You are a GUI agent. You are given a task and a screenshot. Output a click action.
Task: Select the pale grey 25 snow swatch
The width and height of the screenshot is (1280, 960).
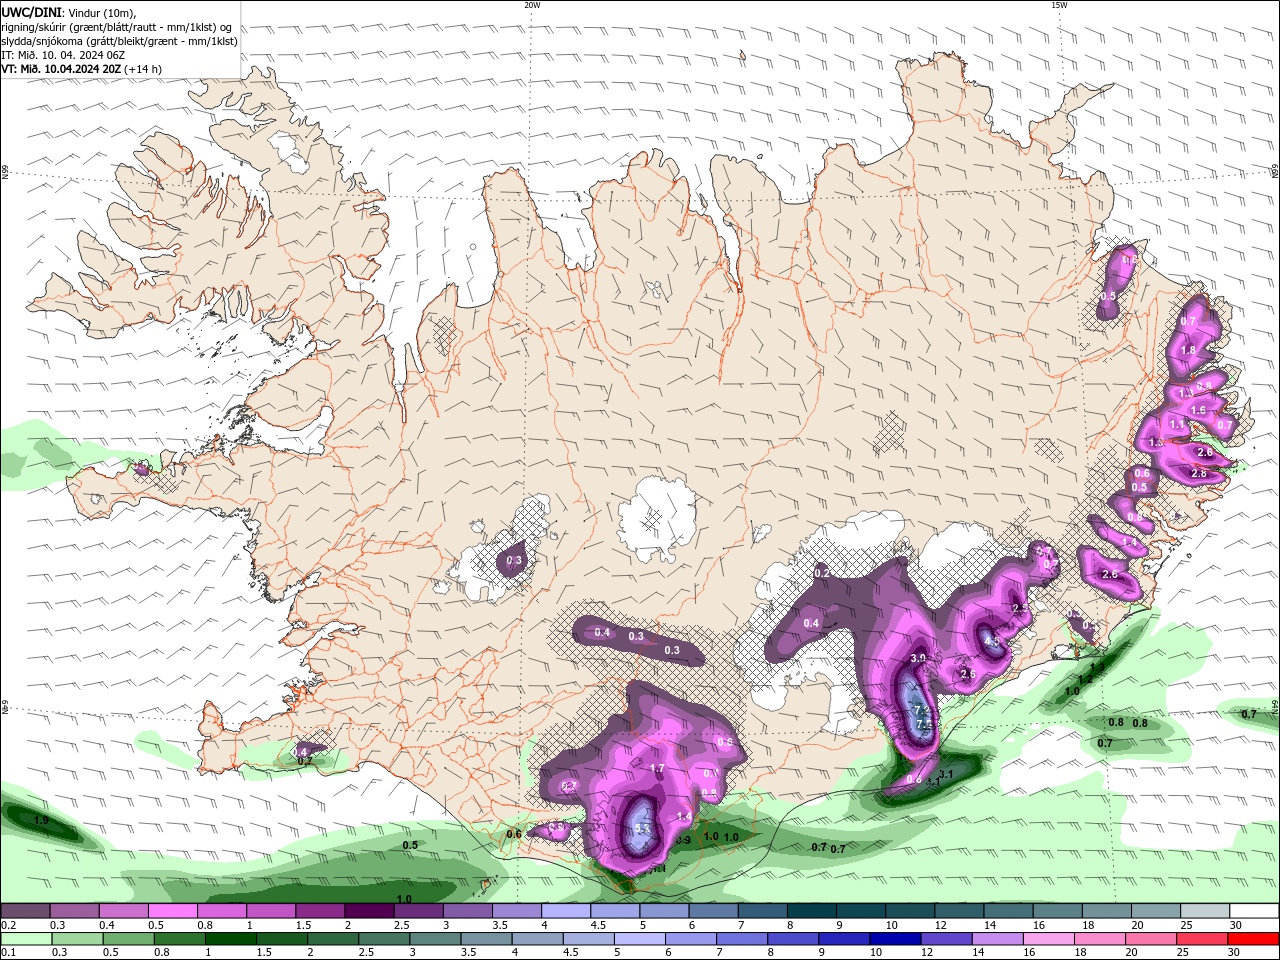click(1205, 911)
